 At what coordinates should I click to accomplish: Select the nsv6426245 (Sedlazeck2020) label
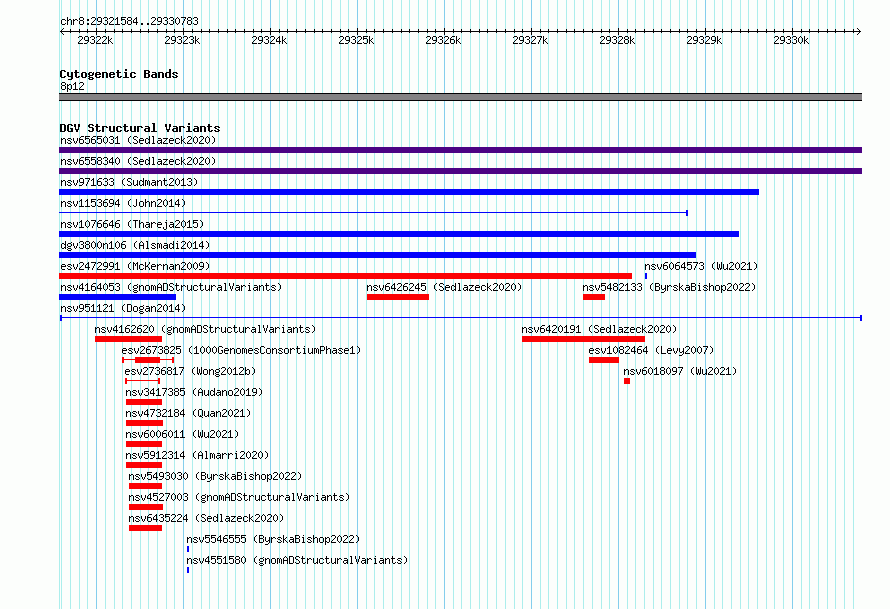pos(444,287)
